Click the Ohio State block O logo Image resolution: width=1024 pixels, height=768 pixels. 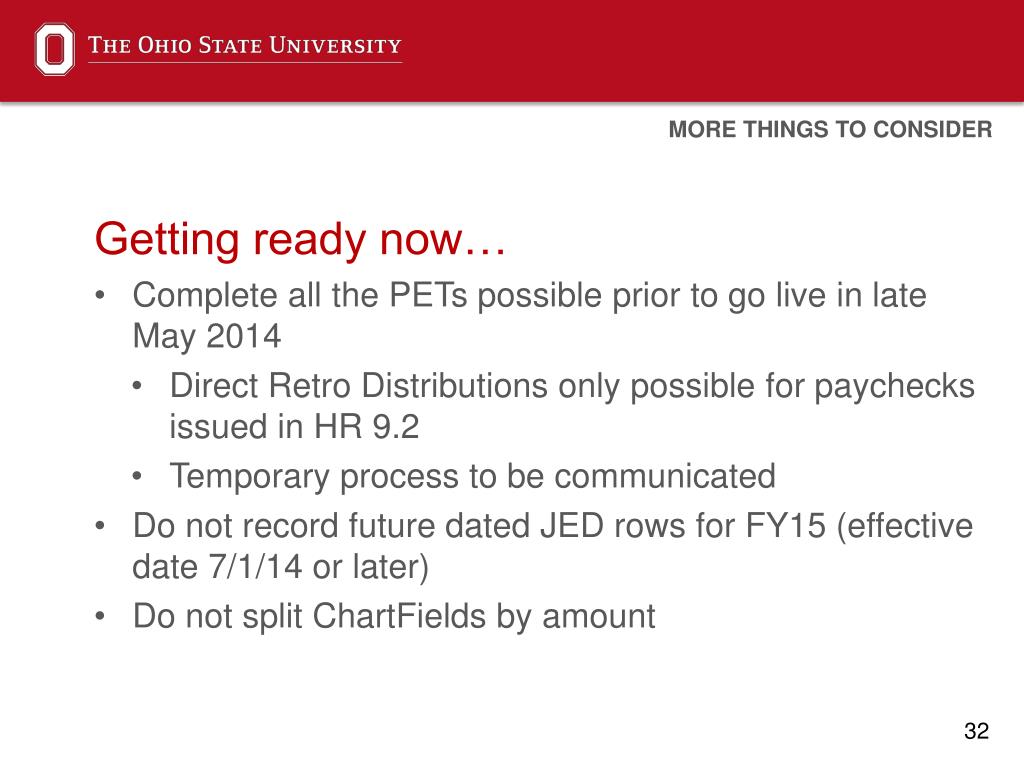coord(54,49)
